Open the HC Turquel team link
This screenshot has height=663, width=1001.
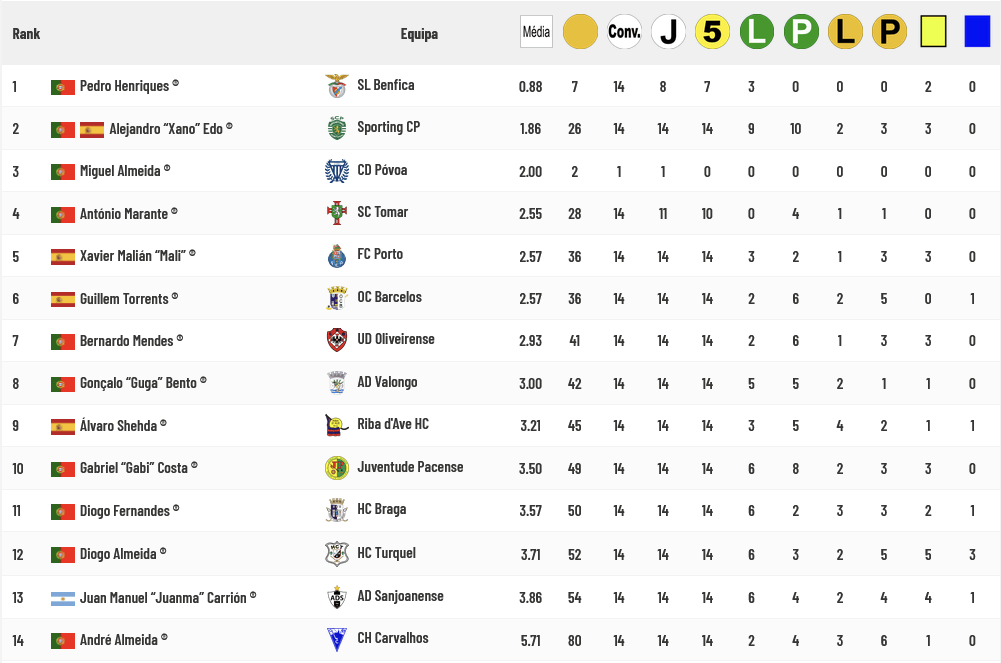coord(386,553)
